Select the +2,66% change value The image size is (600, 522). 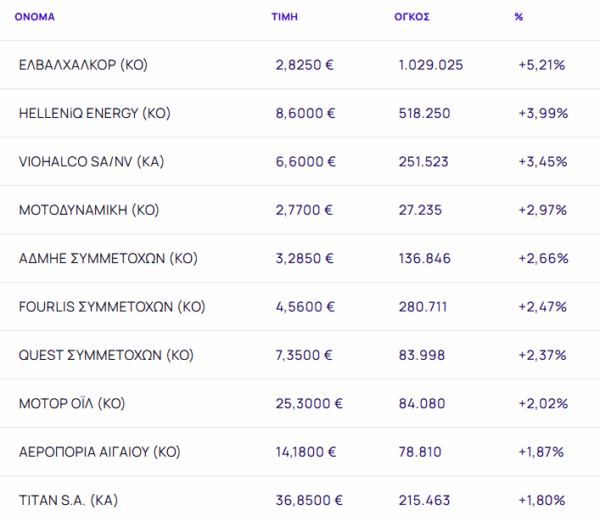coord(543,258)
